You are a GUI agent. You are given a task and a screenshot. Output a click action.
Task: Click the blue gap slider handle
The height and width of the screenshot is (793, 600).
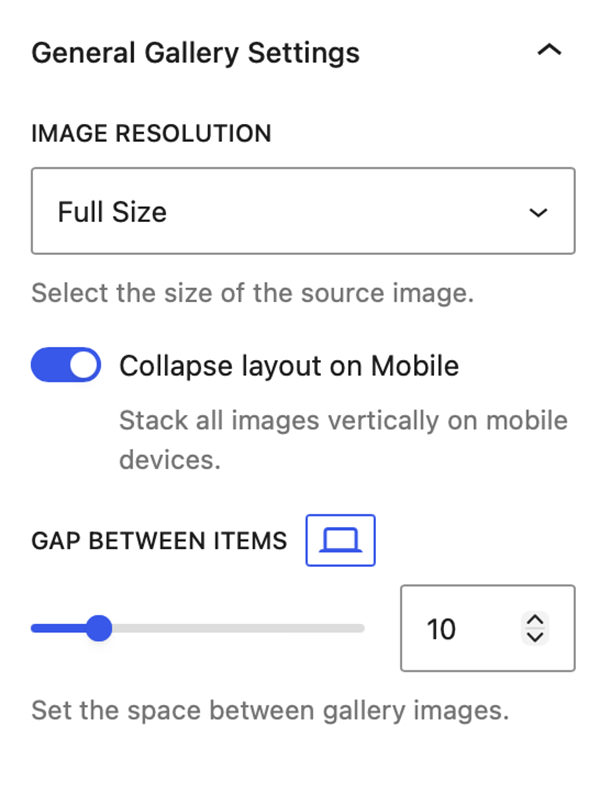point(99,628)
